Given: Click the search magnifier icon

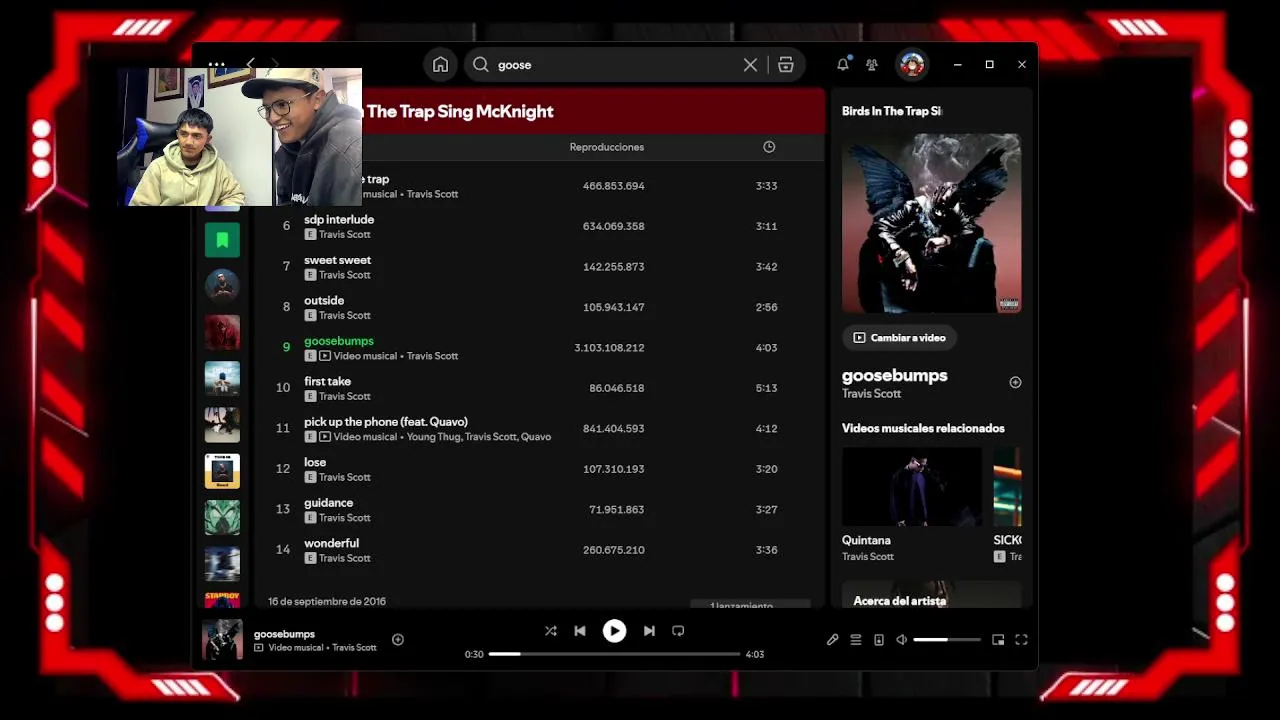Looking at the screenshot, I should (481, 65).
